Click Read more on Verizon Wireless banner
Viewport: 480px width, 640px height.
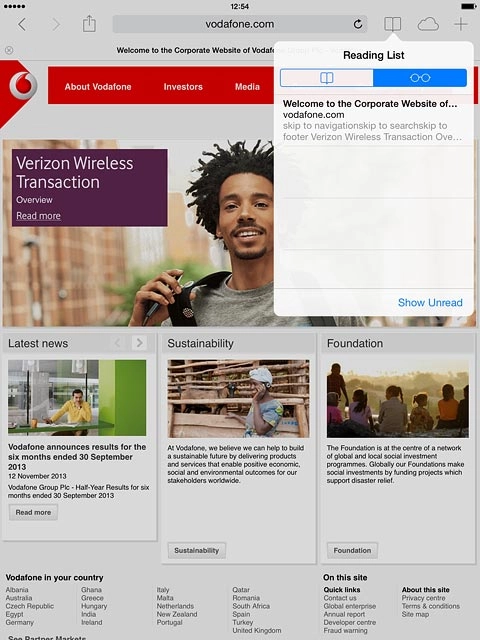coord(38,216)
